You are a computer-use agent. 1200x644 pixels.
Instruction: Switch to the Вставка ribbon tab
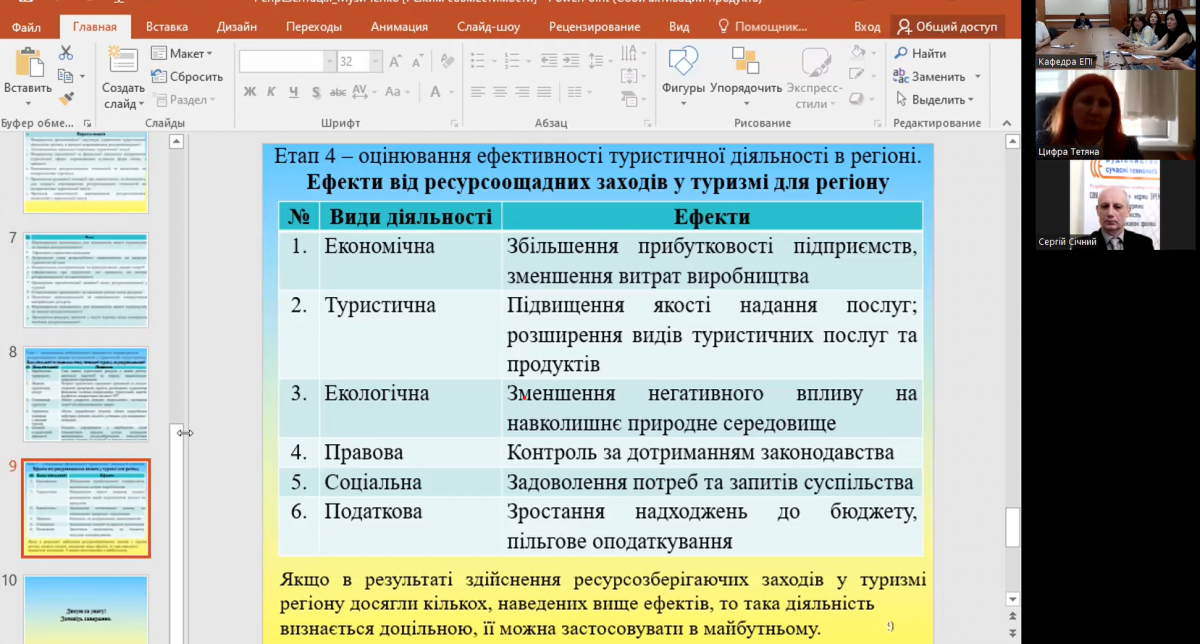click(166, 27)
